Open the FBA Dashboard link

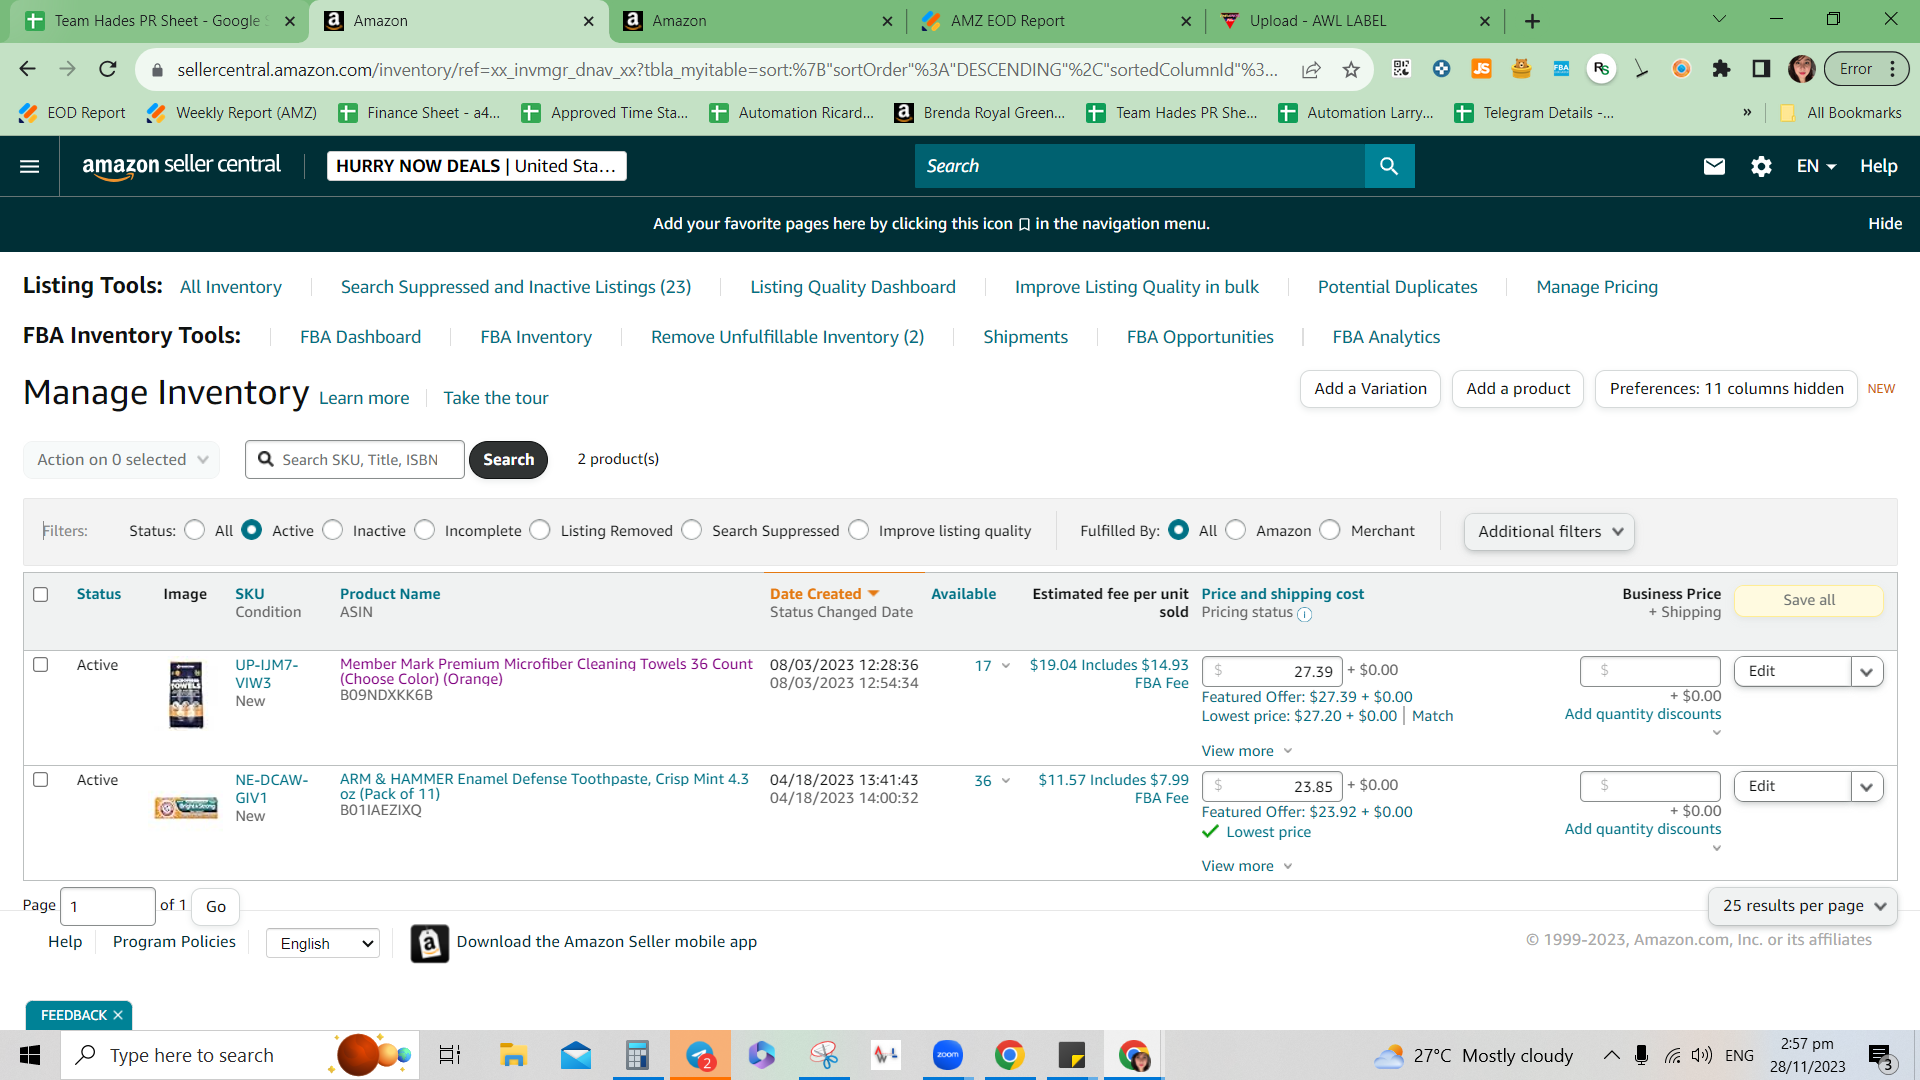pos(360,338)
